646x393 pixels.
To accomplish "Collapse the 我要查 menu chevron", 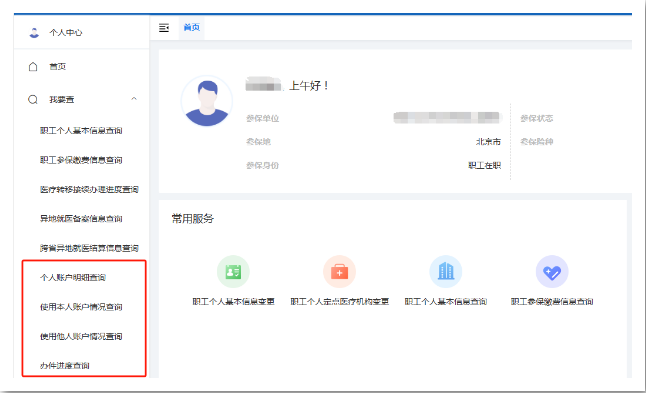I will tap(134, 99).
